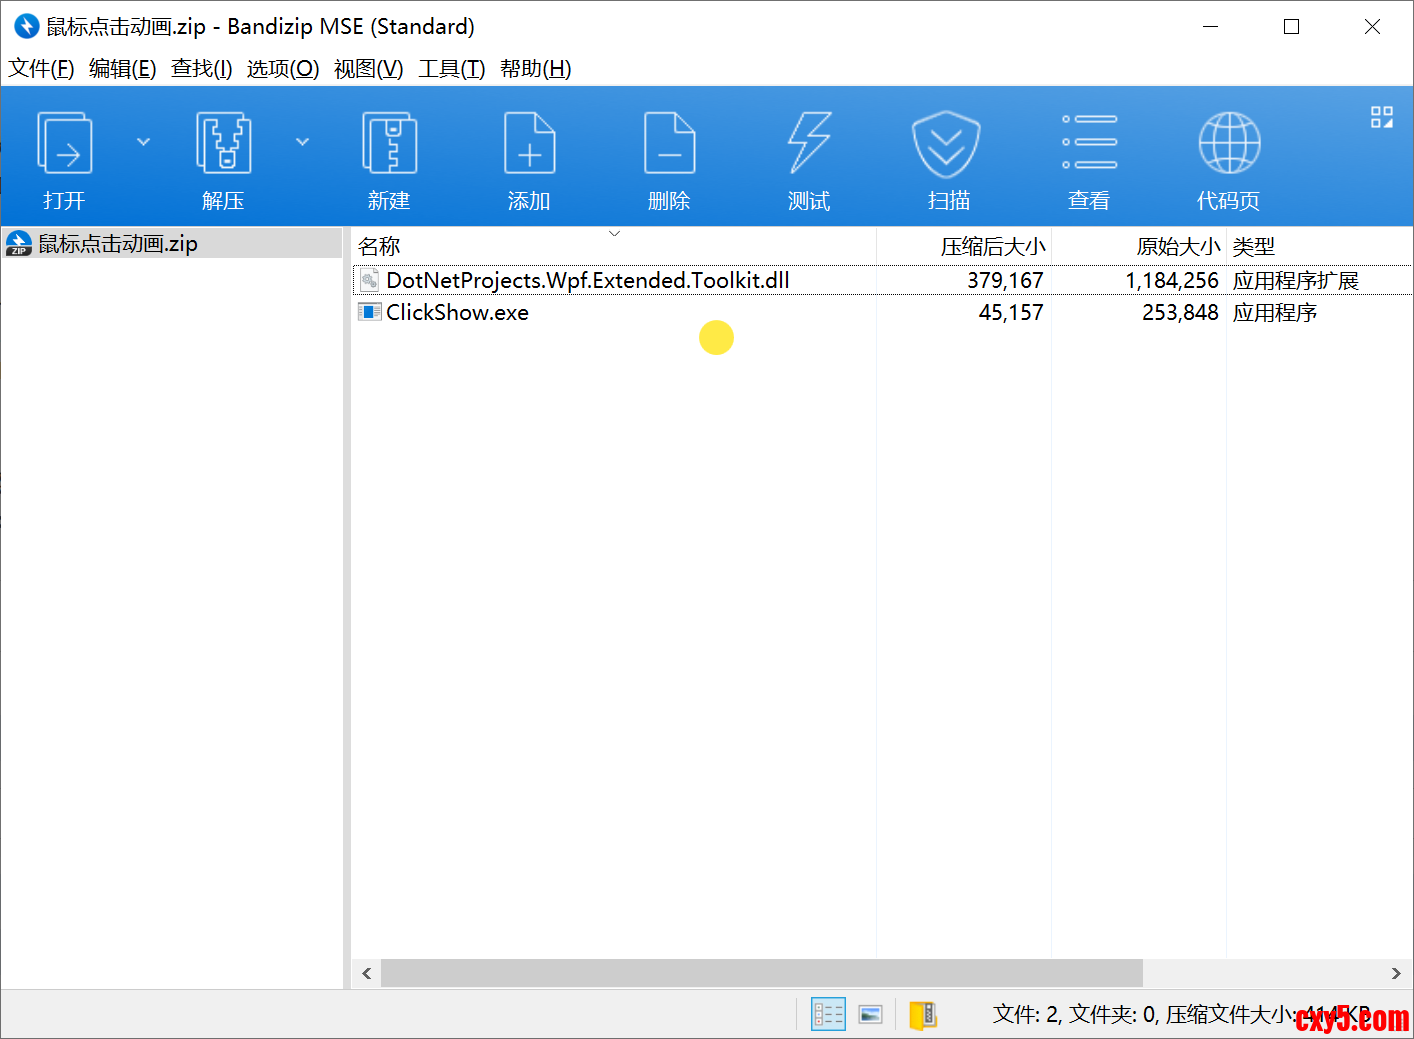The width and height of the screenshot is (1414, 1039).
Task: Click the Add (添加) files icon
Action: tap(529, 145)
